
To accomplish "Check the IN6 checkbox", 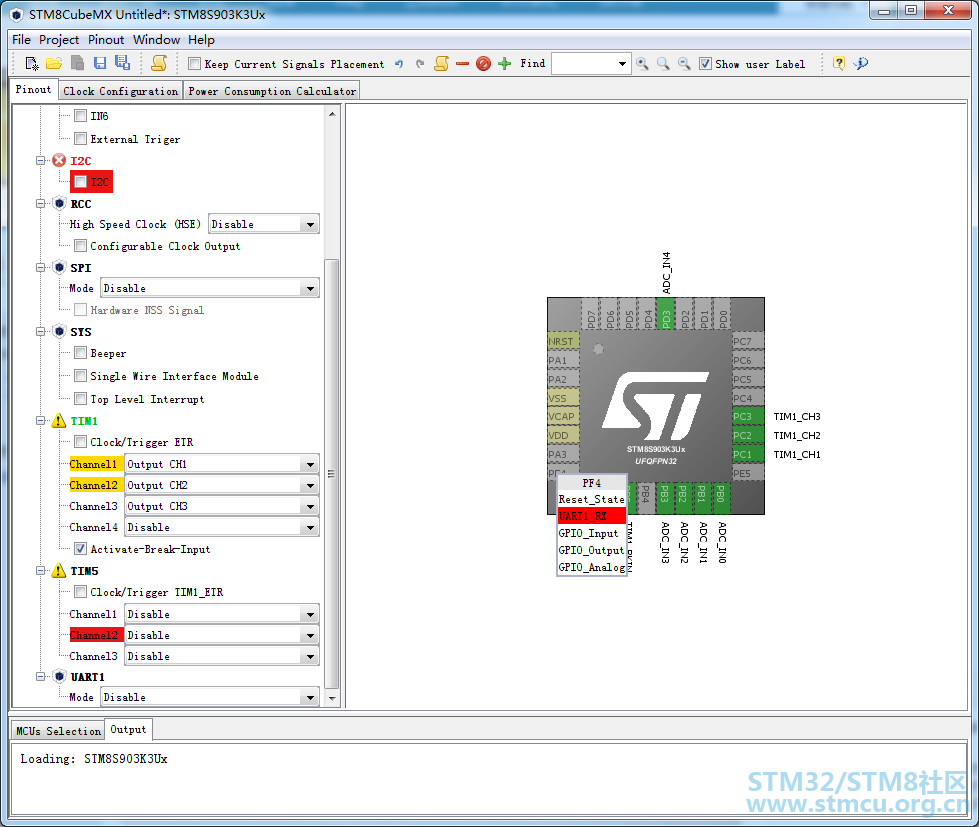I will [x=81, y=115].
